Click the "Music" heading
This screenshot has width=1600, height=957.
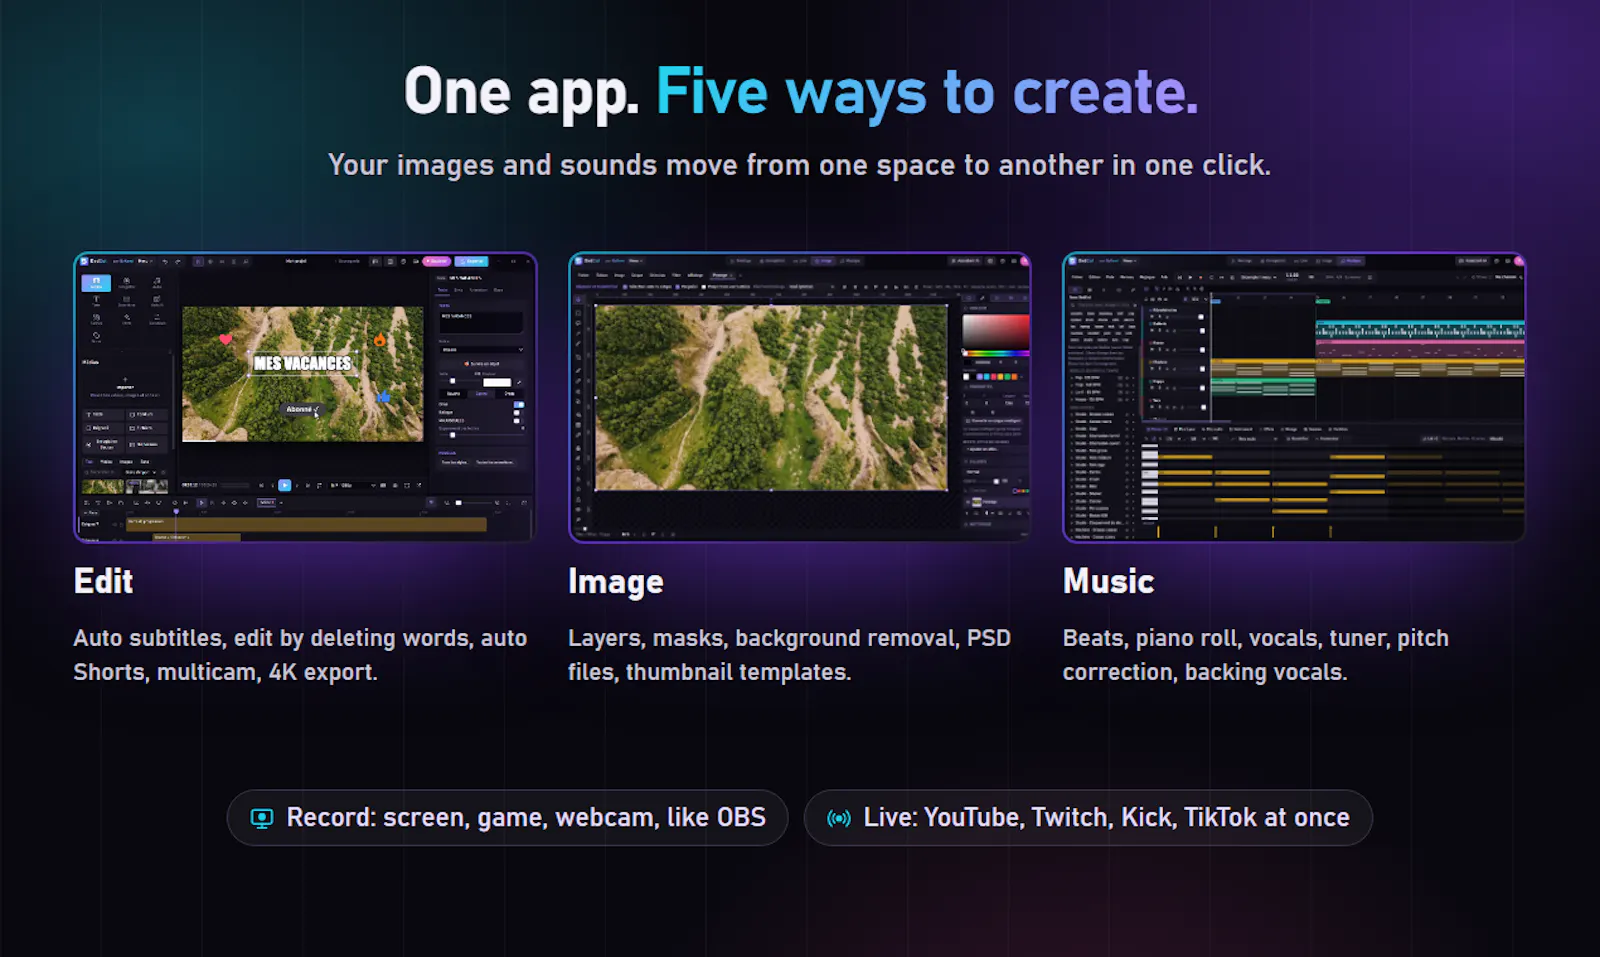pyautogui.click(x=1108, y=581)
